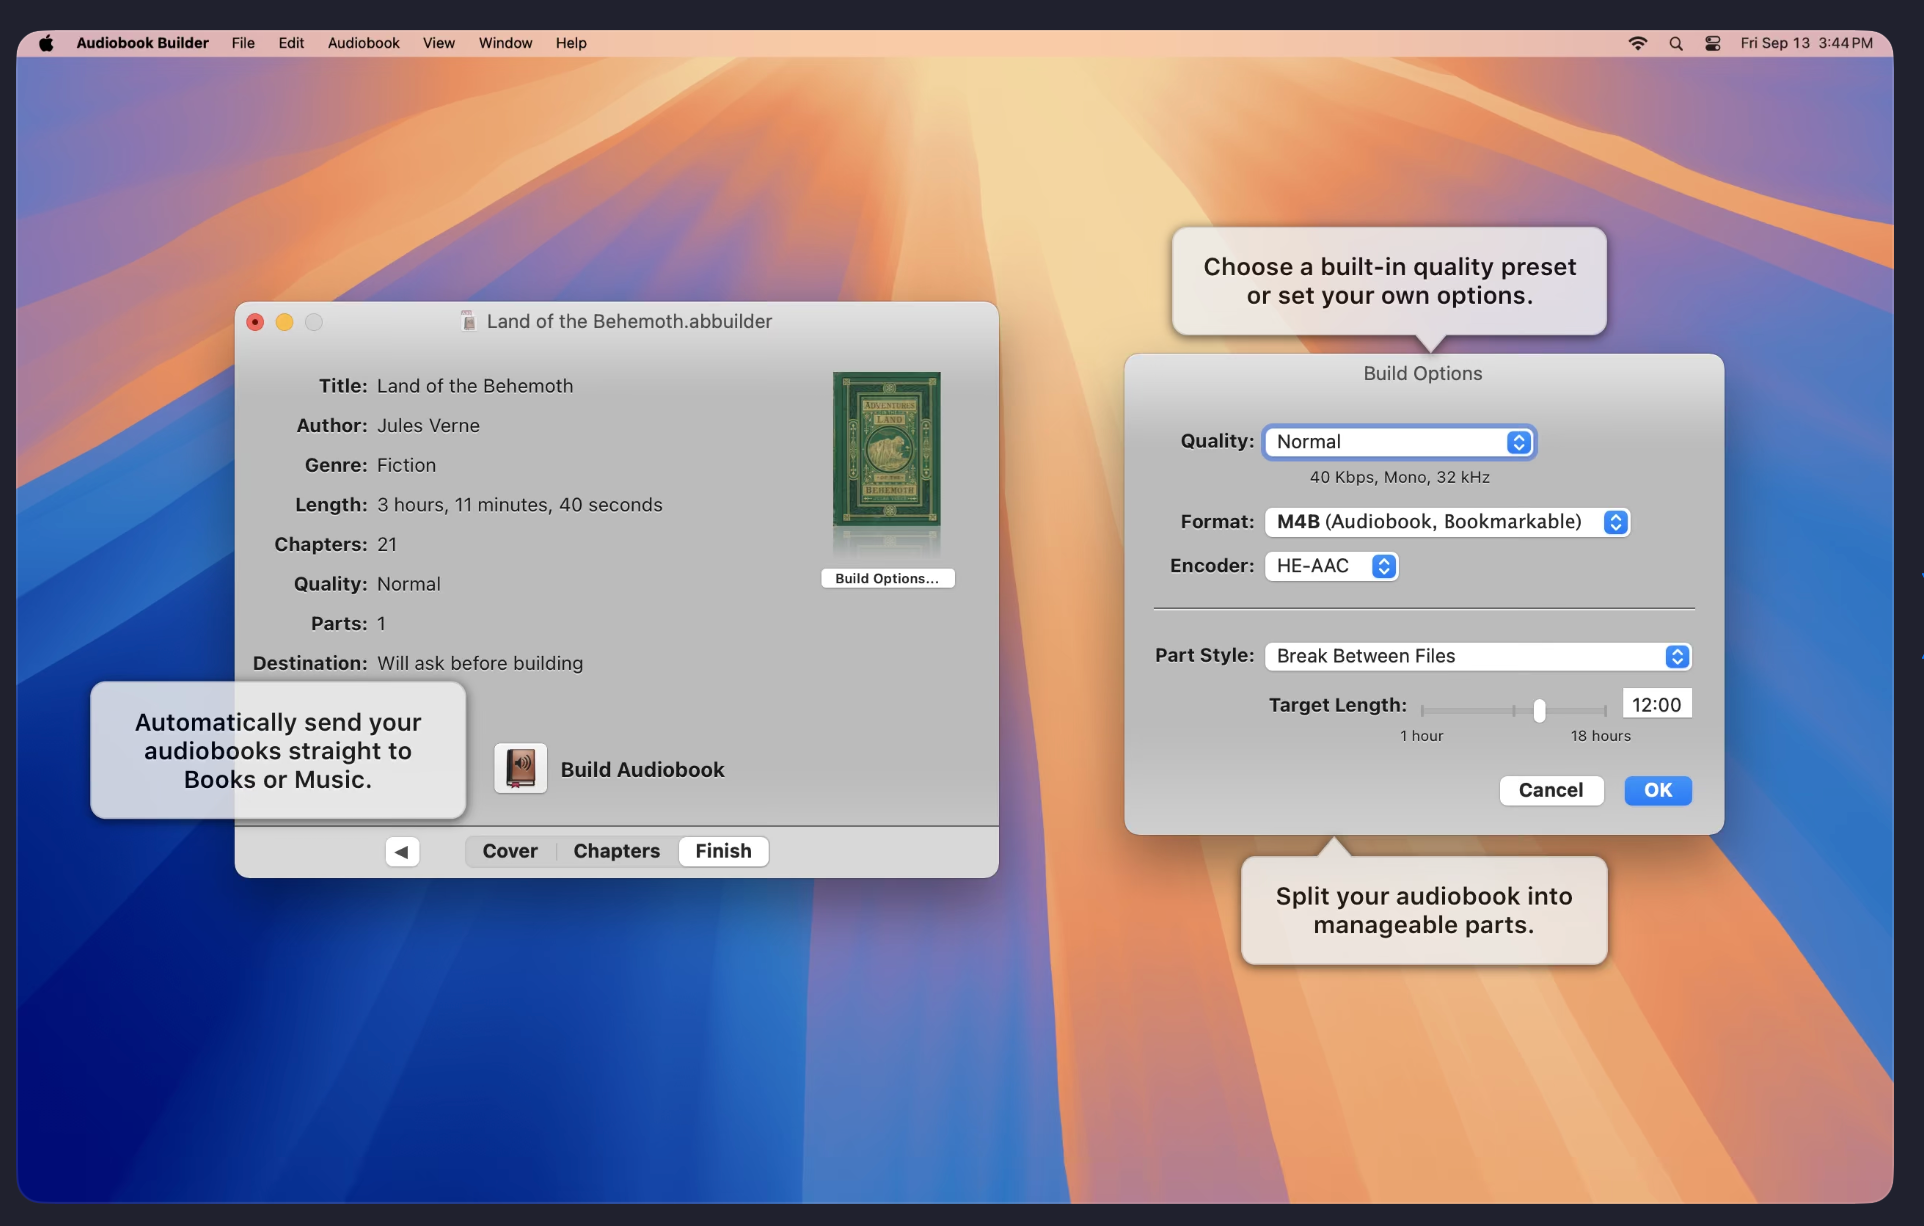Screen dimensions: 1924x1226
Task: Click the document proxy icon in title bar
Action: (x=468, y=321)
